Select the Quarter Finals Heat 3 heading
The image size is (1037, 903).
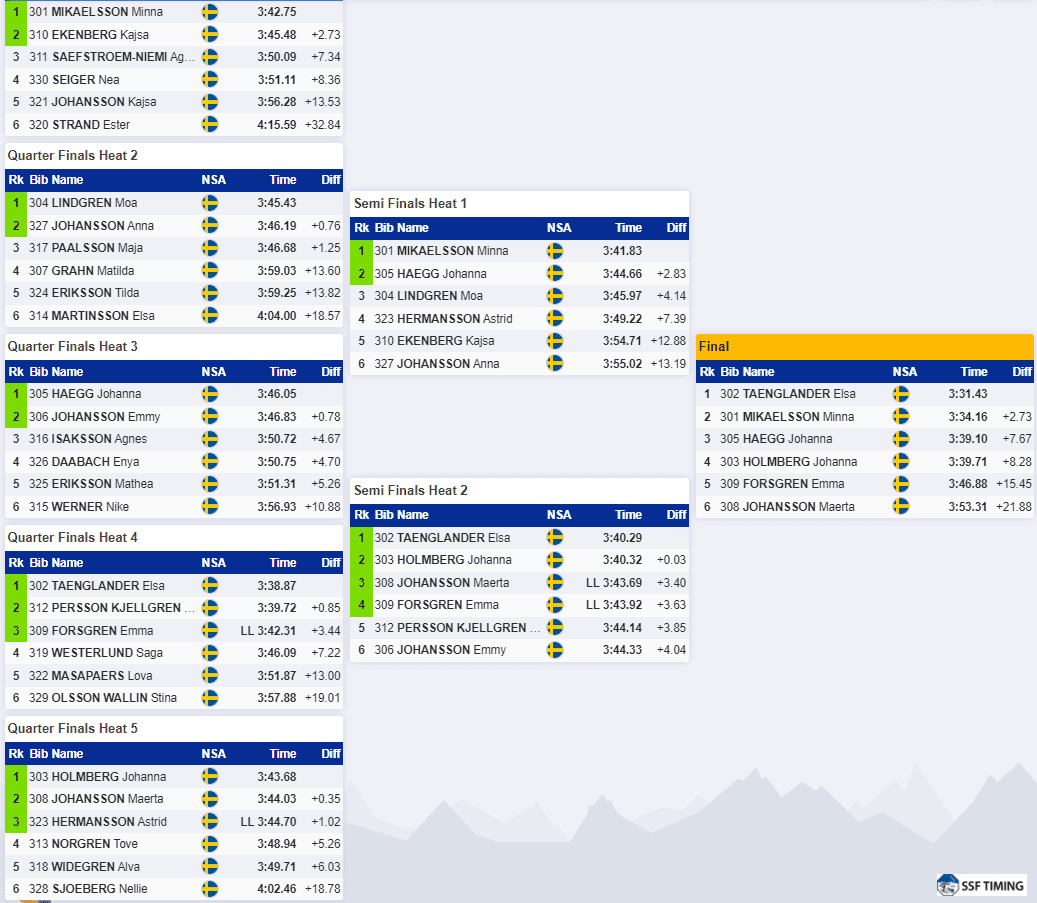(x=73, y=347)
